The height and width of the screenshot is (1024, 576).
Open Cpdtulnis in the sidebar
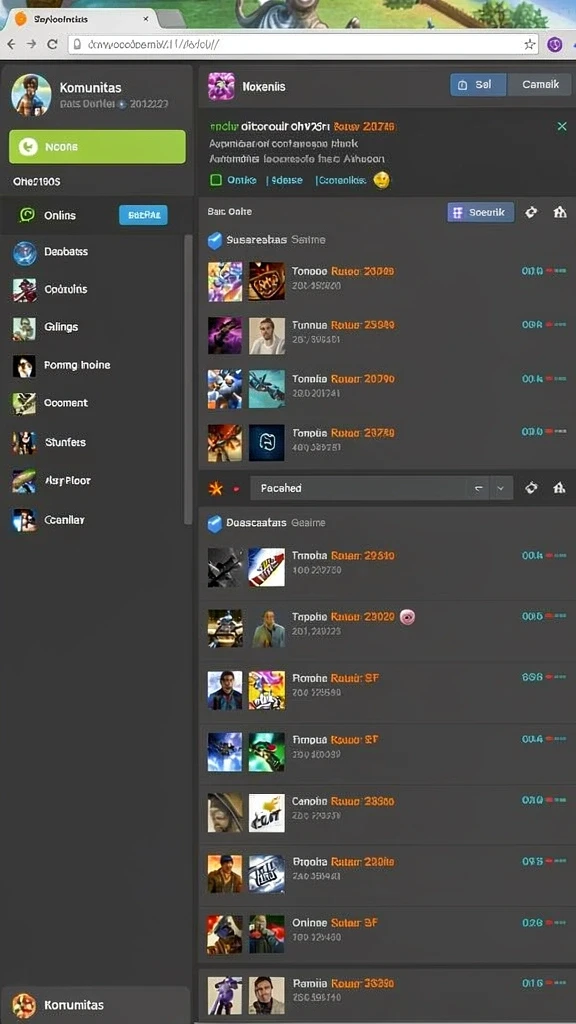[65, 289]
